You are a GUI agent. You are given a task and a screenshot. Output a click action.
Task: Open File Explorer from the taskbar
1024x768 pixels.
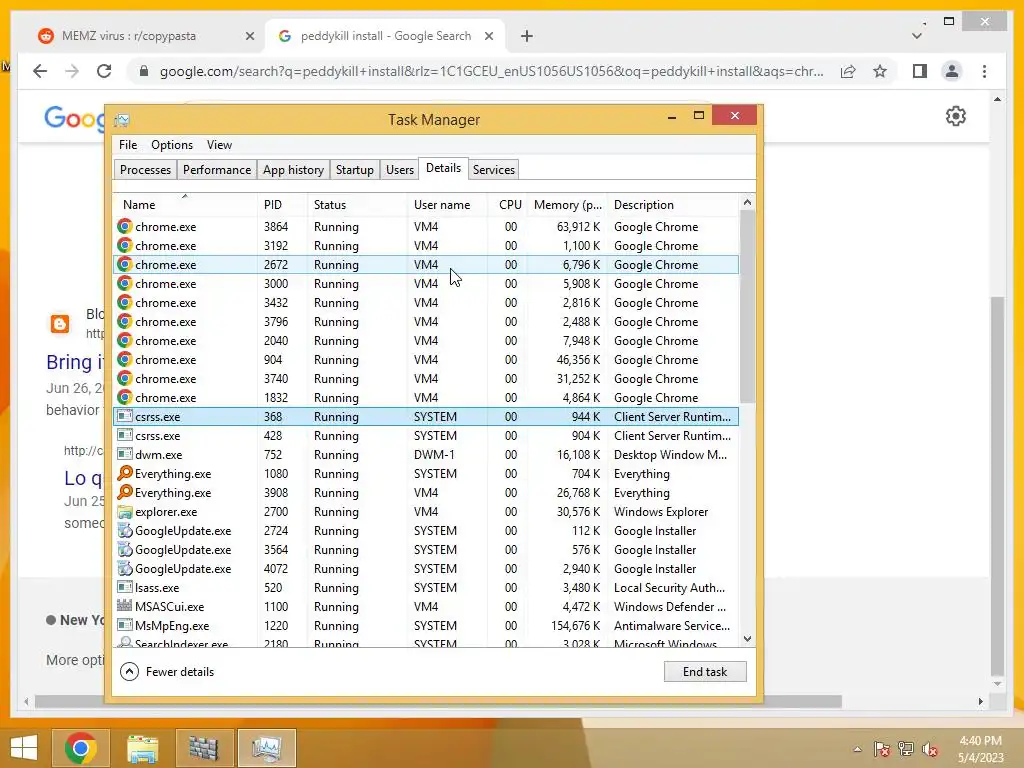142,748
